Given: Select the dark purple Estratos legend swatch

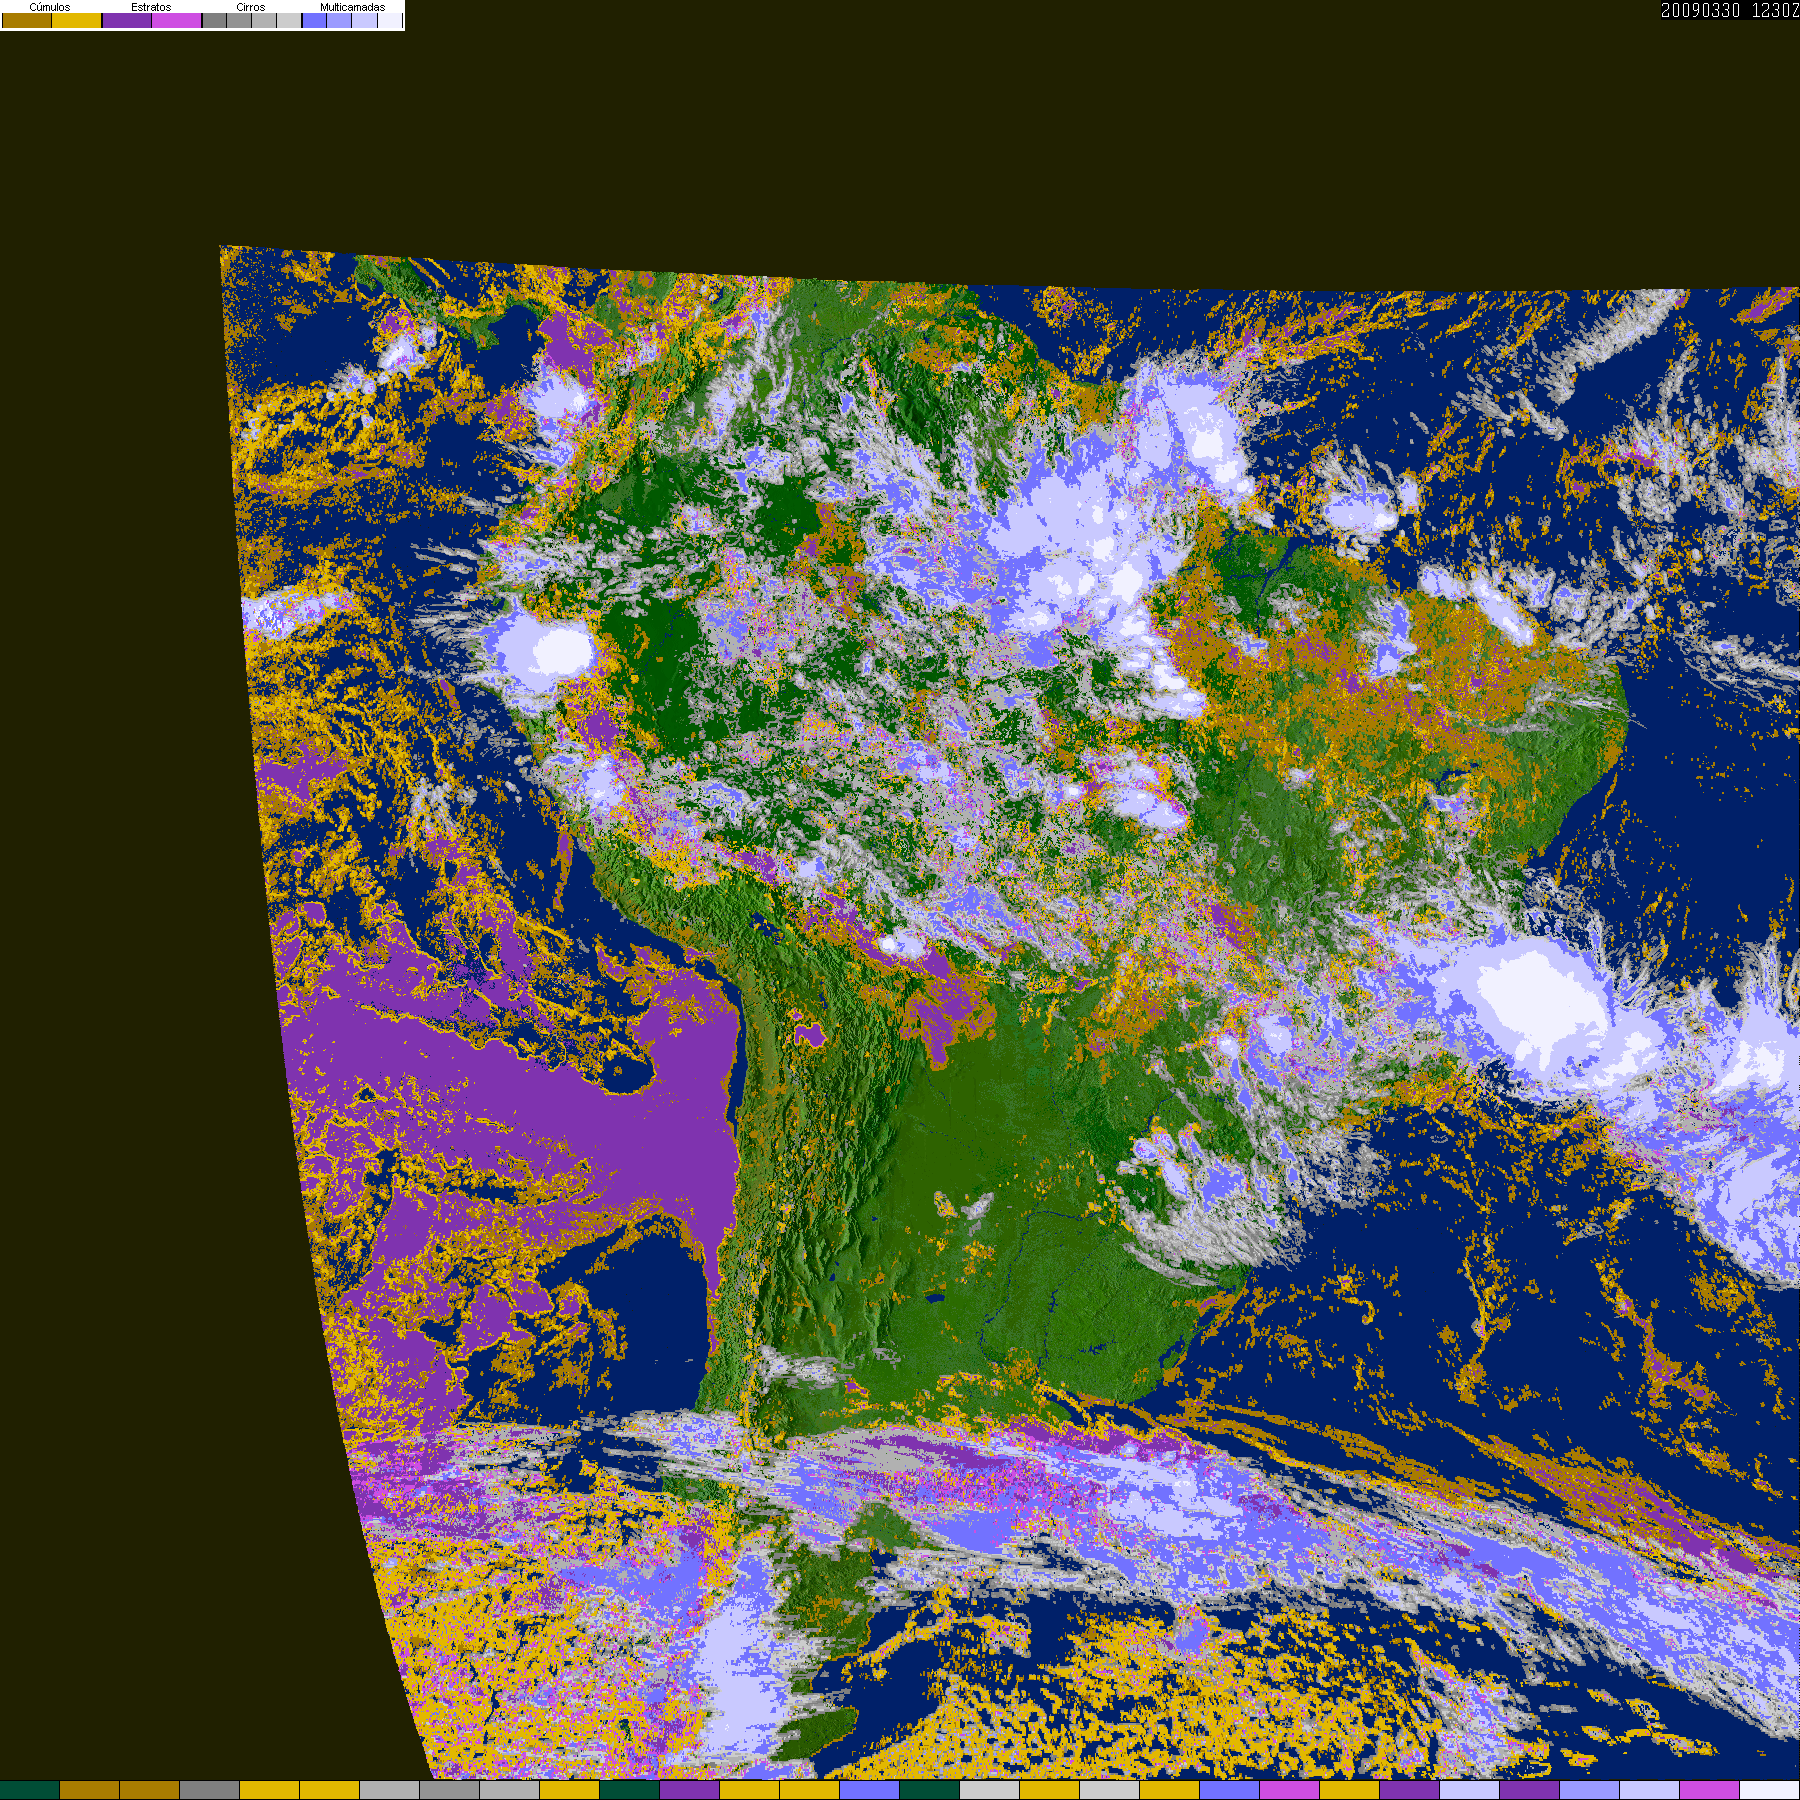Looking at the screenshot, I should pyautogui.click(x=127, y=20).
